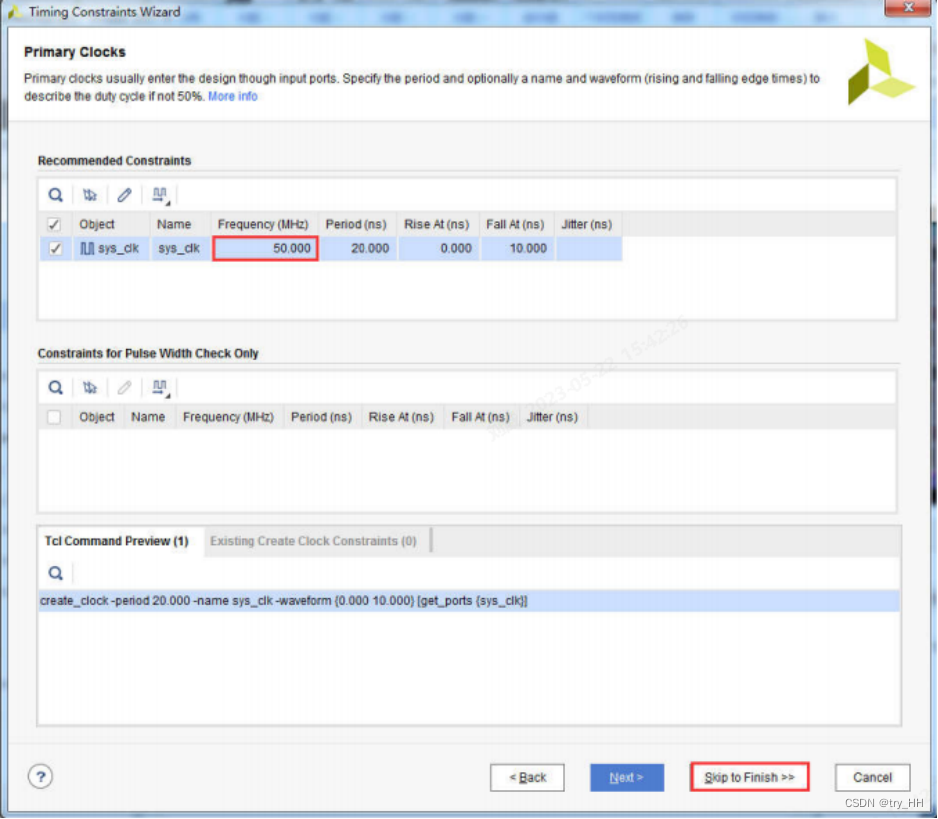Click the Period (ns) header in Recommended Constraints
Screen dimensions: 938x819
click(x=356, y=224)
